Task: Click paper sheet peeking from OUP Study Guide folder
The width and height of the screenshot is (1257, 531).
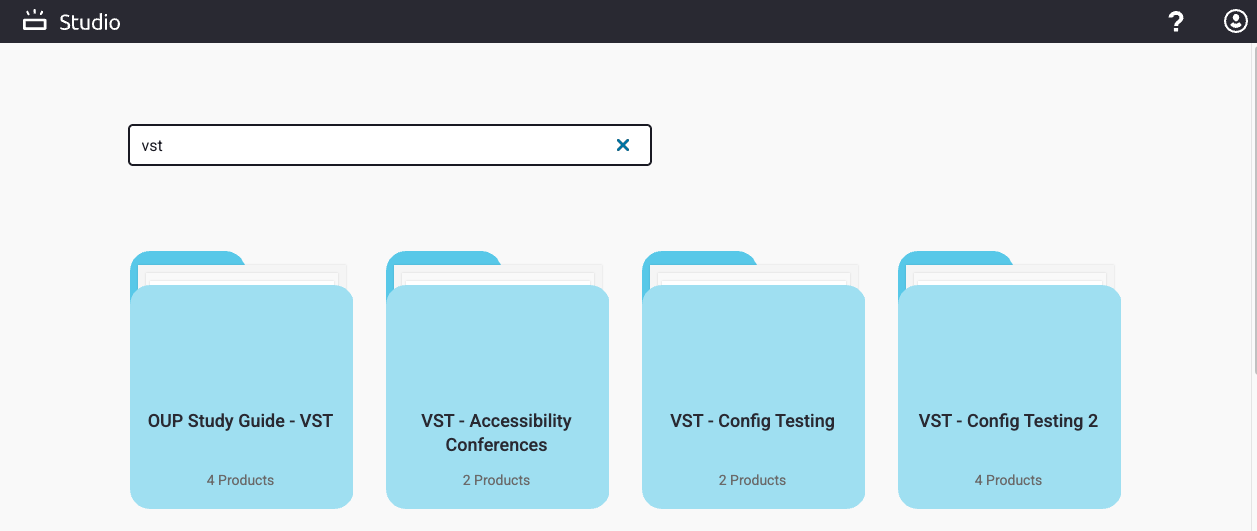Action: coord(294,277)
